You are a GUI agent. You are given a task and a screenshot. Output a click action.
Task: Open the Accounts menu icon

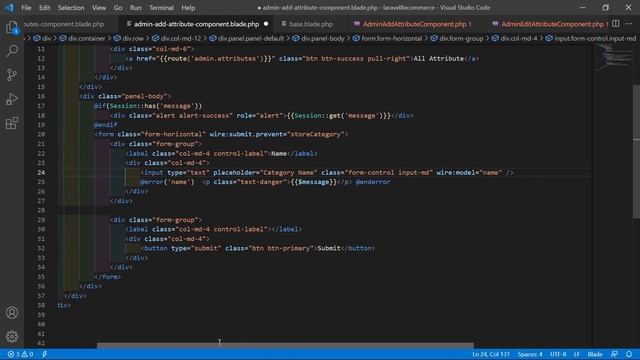[x=12, y=313]
